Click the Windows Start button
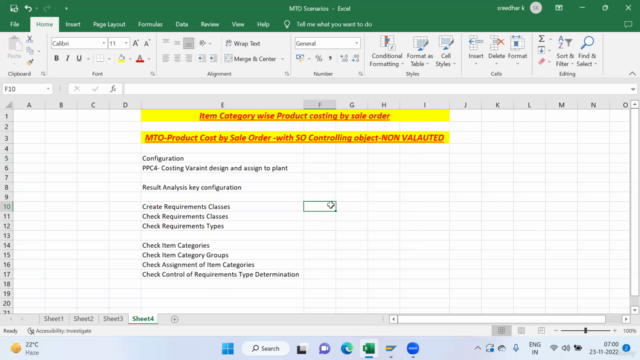The width and height of the screenshot is (640, 360). tap(228, 348)
